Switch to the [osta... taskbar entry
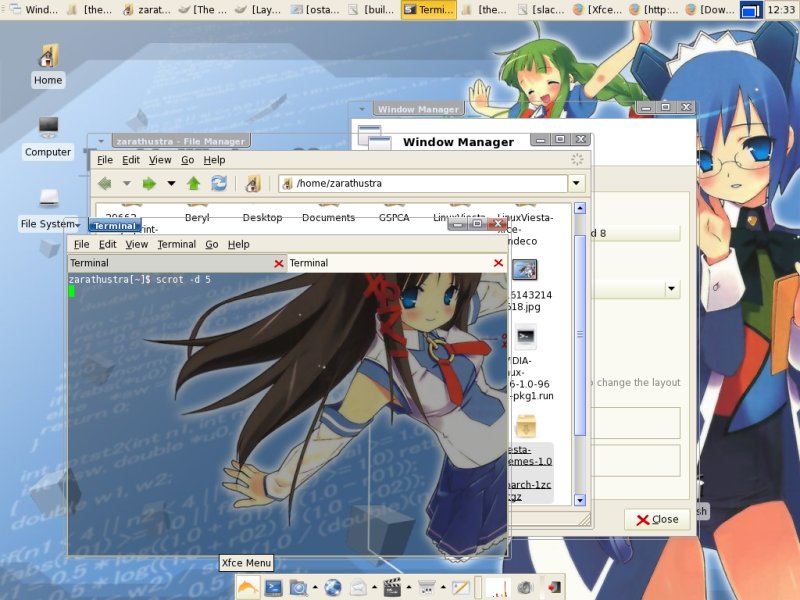This screenshot has height=600, width=800. click(x=315, y=9)
